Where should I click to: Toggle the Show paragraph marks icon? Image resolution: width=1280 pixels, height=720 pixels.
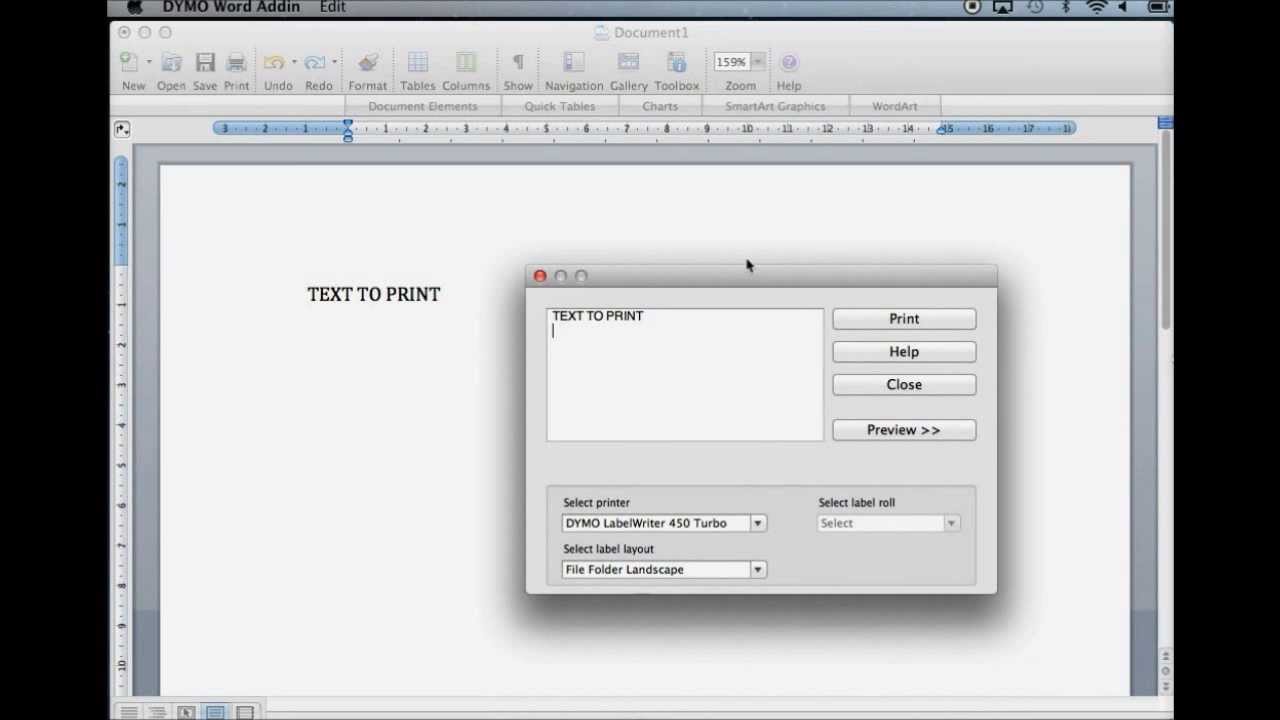click(518, 62)
